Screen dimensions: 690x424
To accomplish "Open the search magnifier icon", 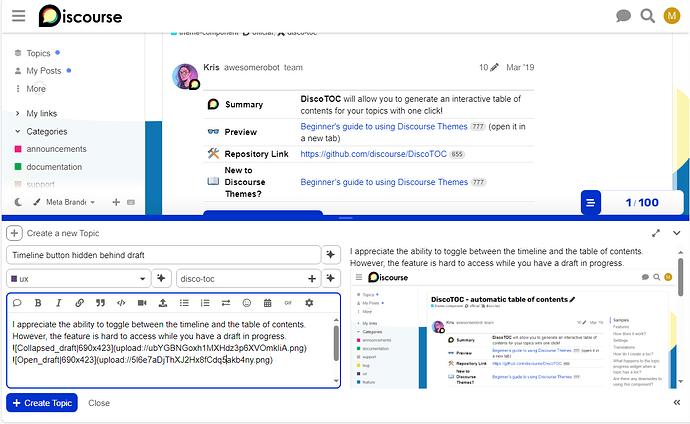I will pos(647,16).
